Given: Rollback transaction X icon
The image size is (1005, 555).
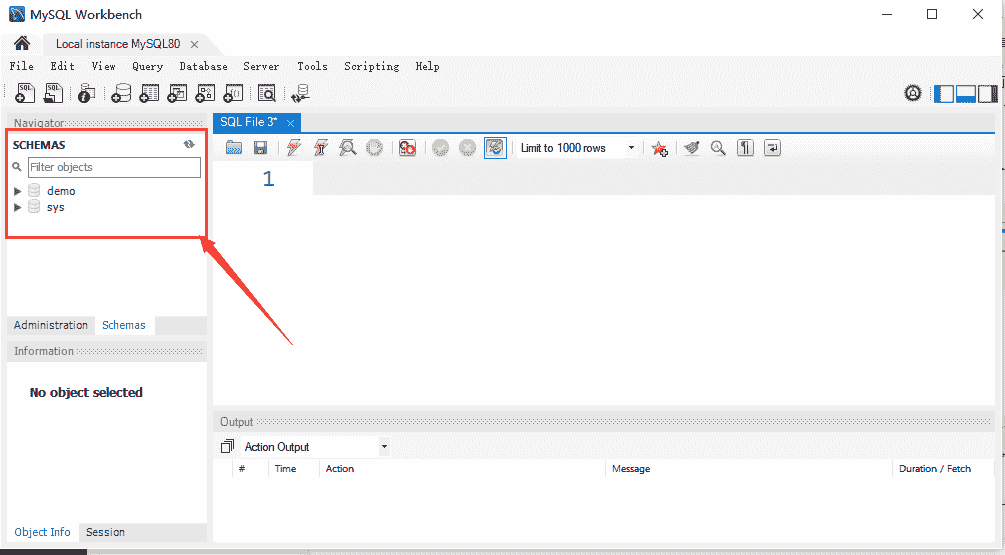Looking at the screenshot, I should (x=468, y=148).
